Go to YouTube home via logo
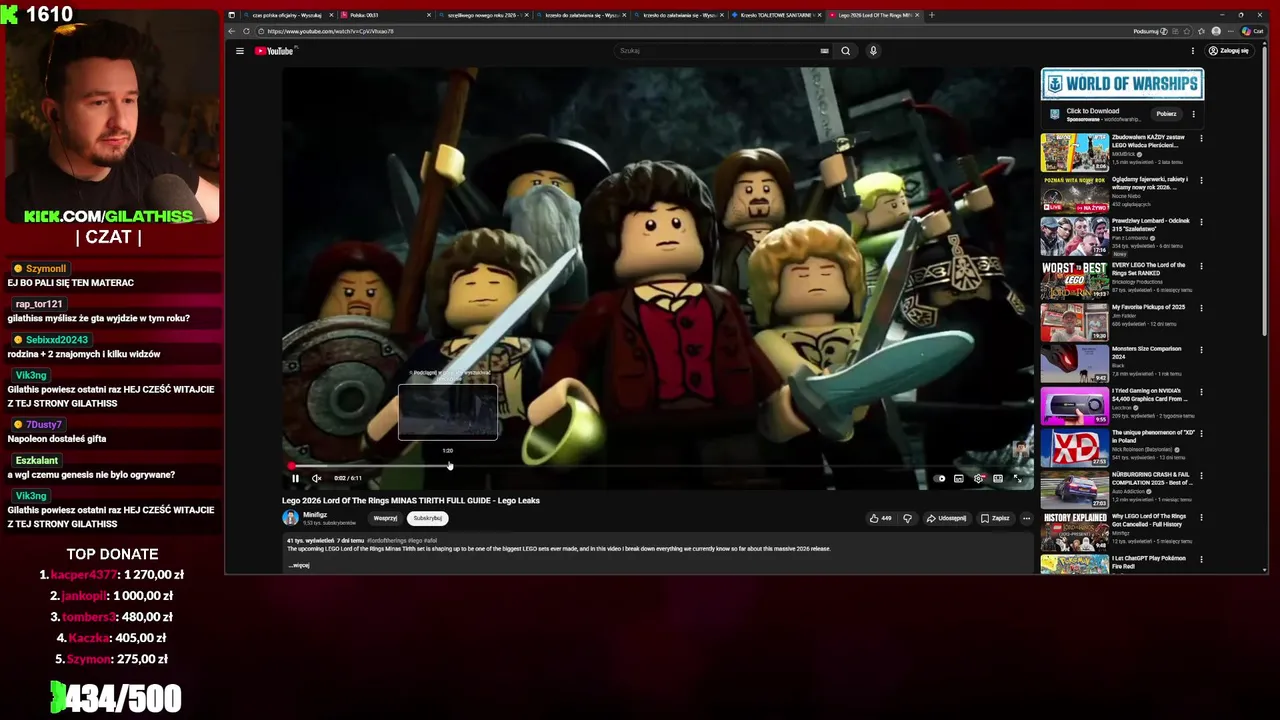The height and width of the screenshot is (720, 1280). [274, 51]
